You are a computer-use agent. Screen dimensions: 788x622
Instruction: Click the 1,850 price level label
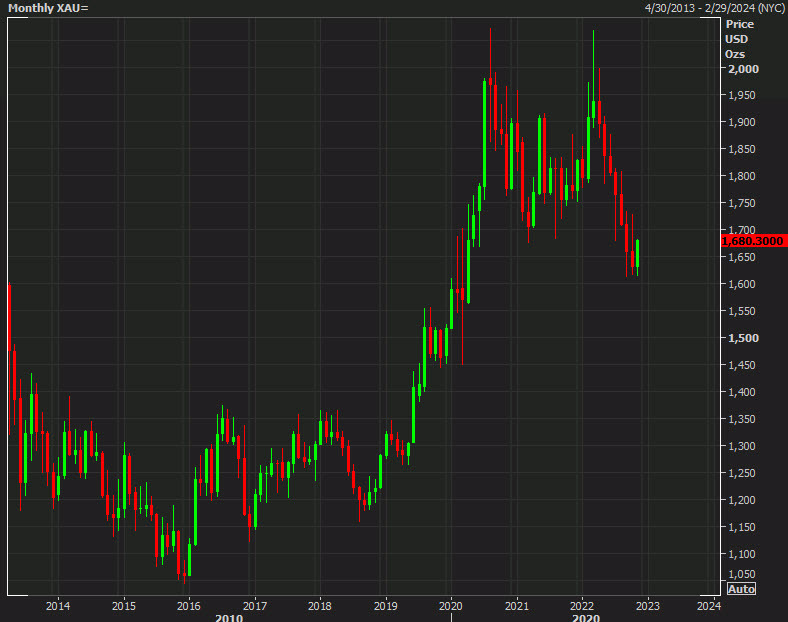pos(742,149)
